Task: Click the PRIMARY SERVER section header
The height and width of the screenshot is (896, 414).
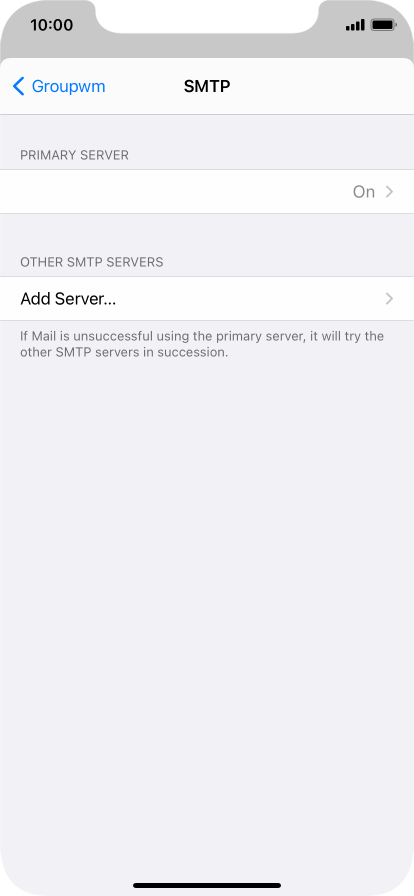Action: pos(74,155)
